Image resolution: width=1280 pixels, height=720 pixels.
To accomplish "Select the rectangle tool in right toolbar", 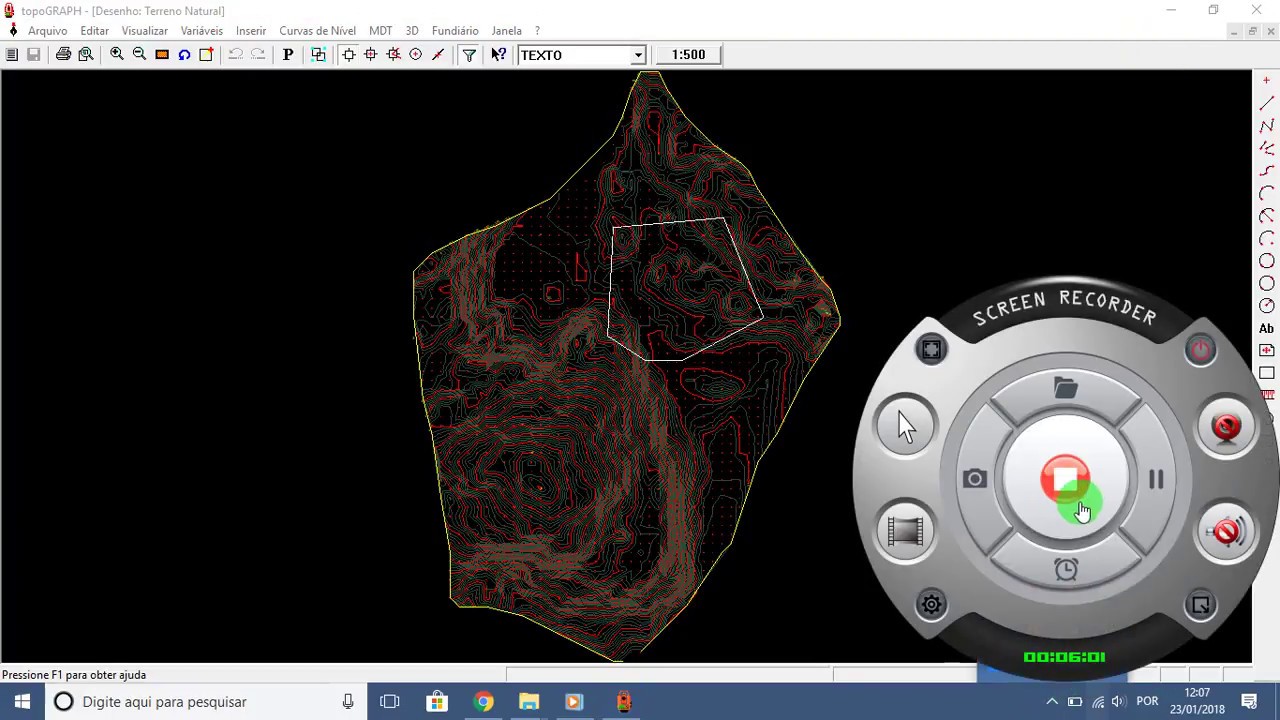I will [1266, 373].
